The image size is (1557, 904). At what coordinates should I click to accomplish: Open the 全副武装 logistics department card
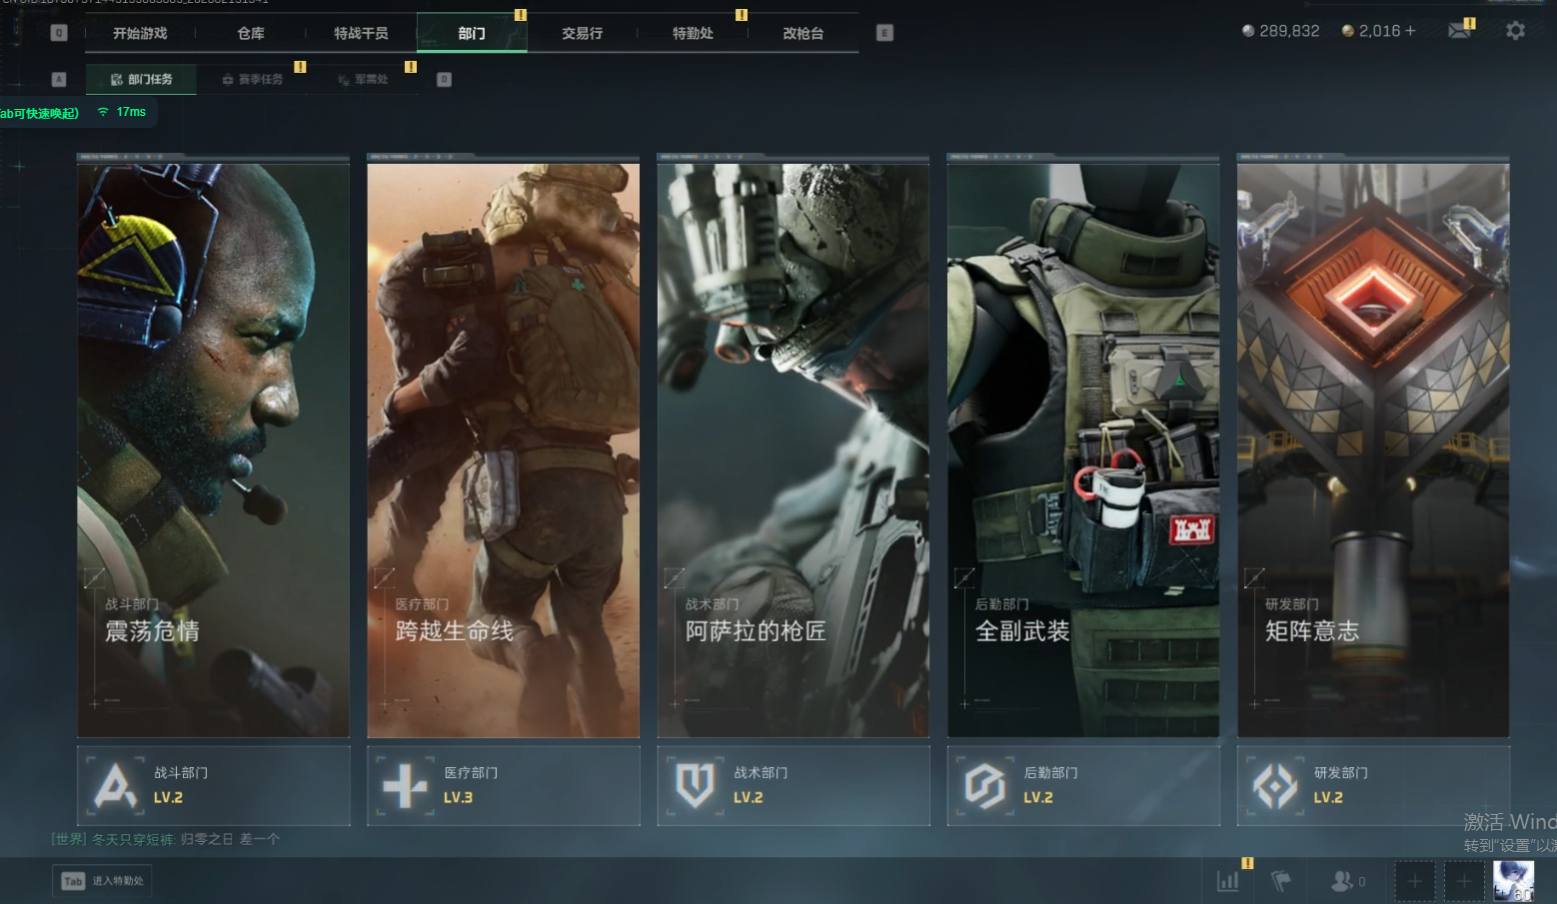(x=1083, y=448)
